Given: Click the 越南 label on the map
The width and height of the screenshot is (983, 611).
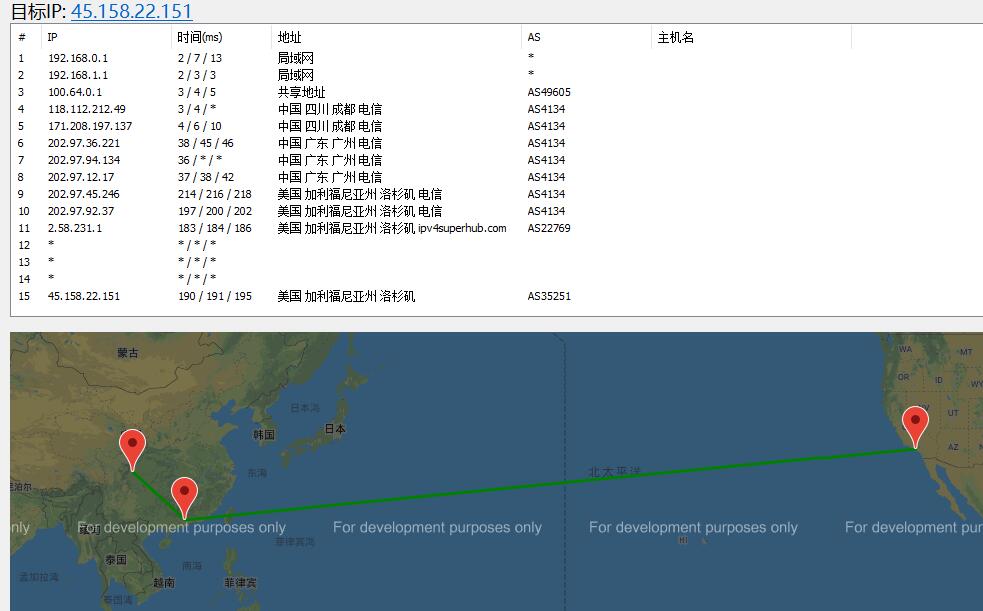Looking at the screenshot, I should click(x=164, y=582).
